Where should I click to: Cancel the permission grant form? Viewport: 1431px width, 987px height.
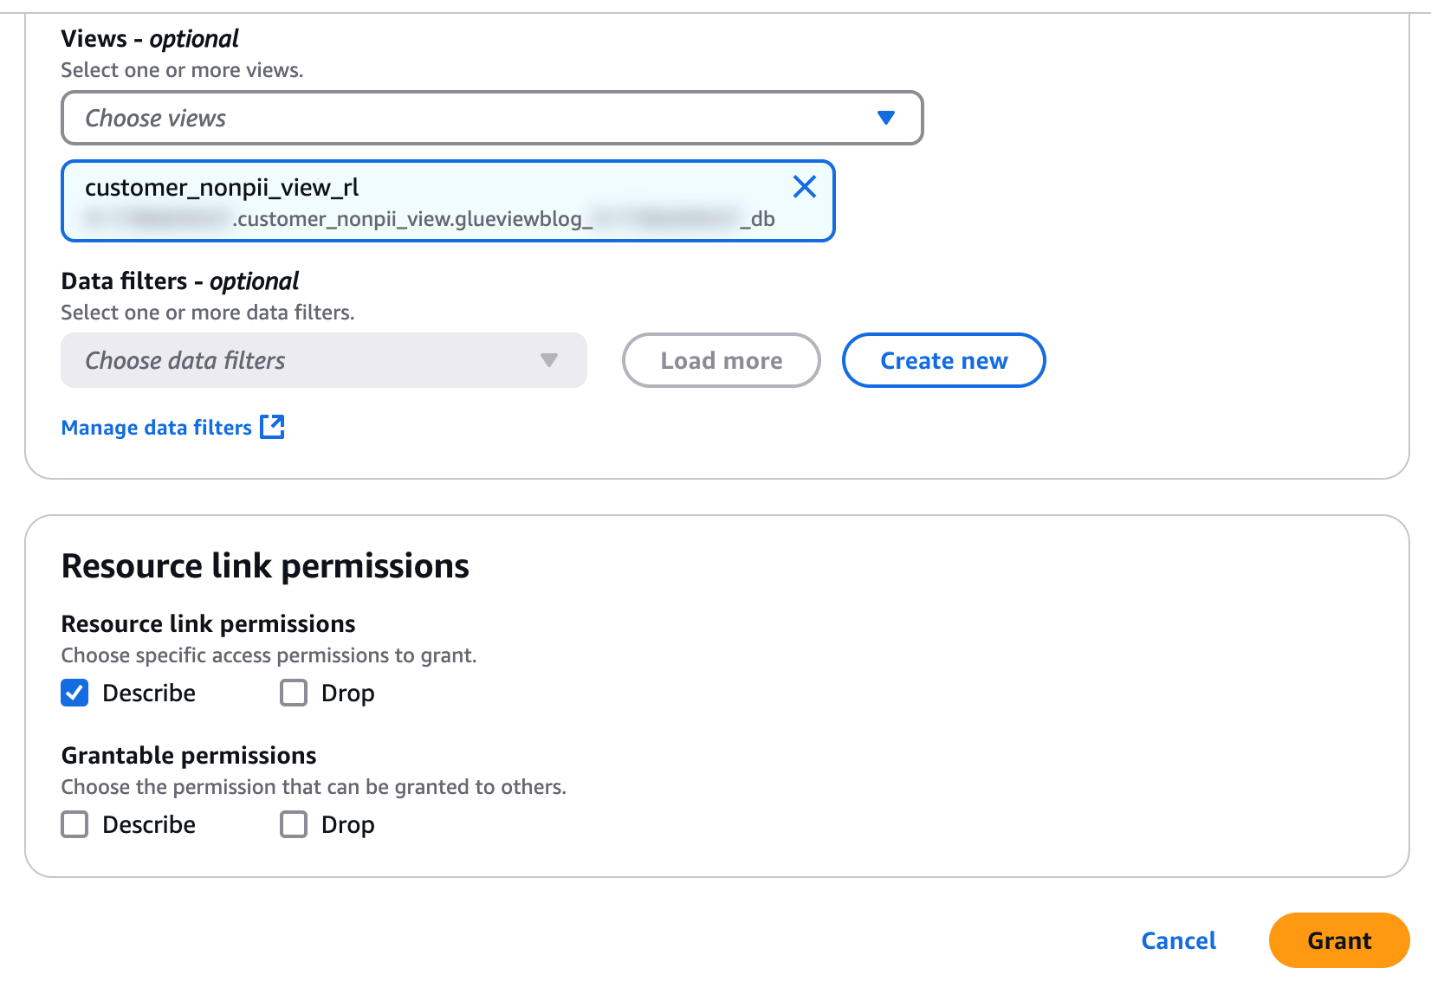tap(1178, 940)
